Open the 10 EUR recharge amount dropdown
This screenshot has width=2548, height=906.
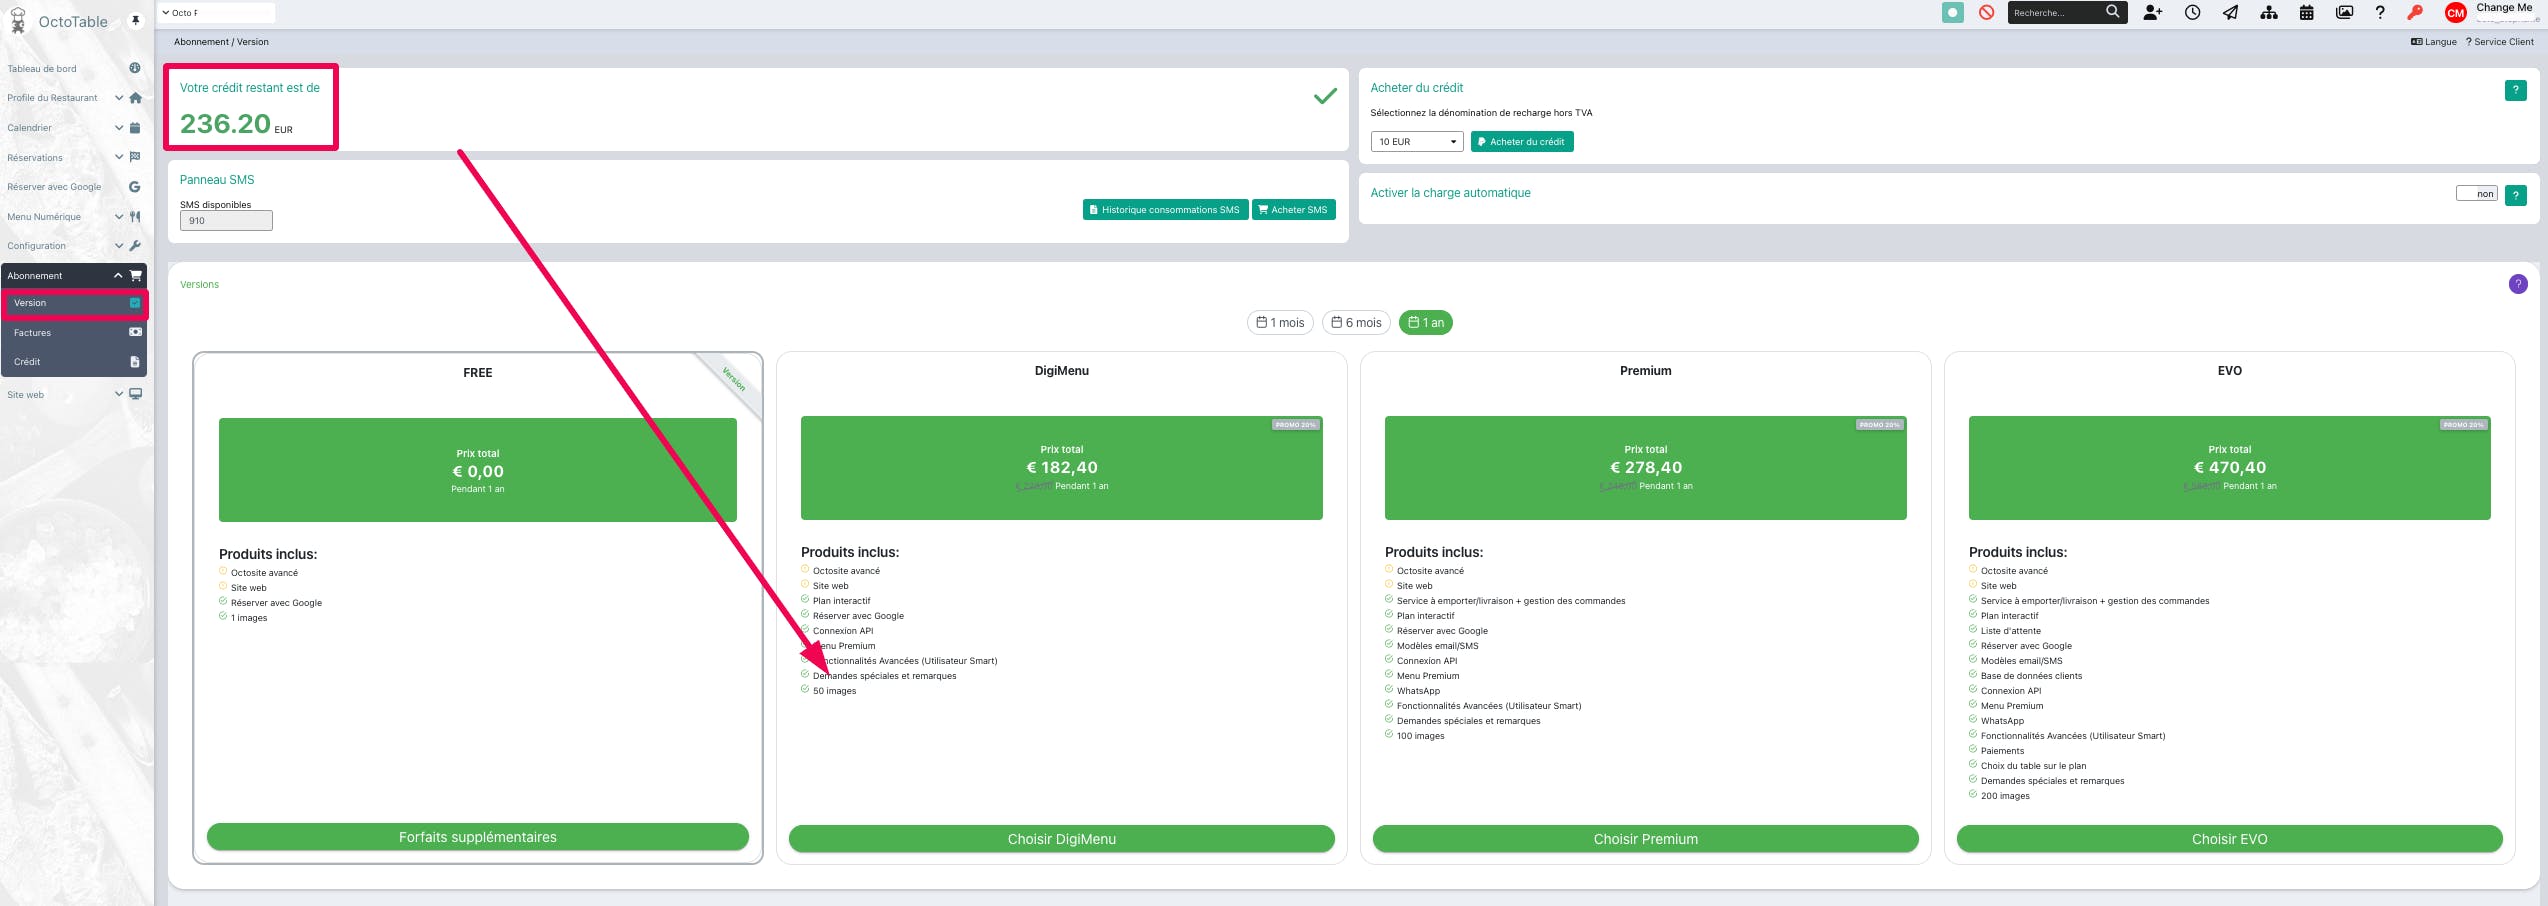tap(1417, 142)
